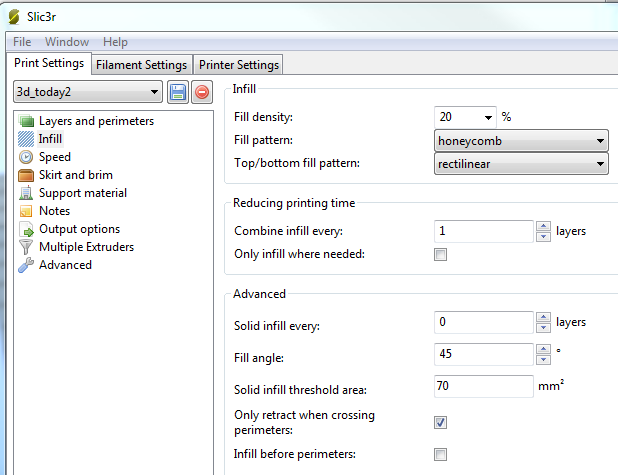
Task: Open Top/bottom fill pattern dropdown
Action: 521,164
